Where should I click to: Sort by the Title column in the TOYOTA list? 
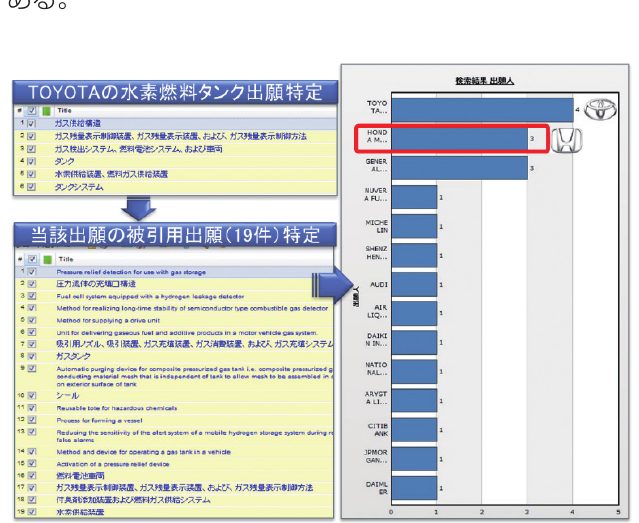click(64, 110)
